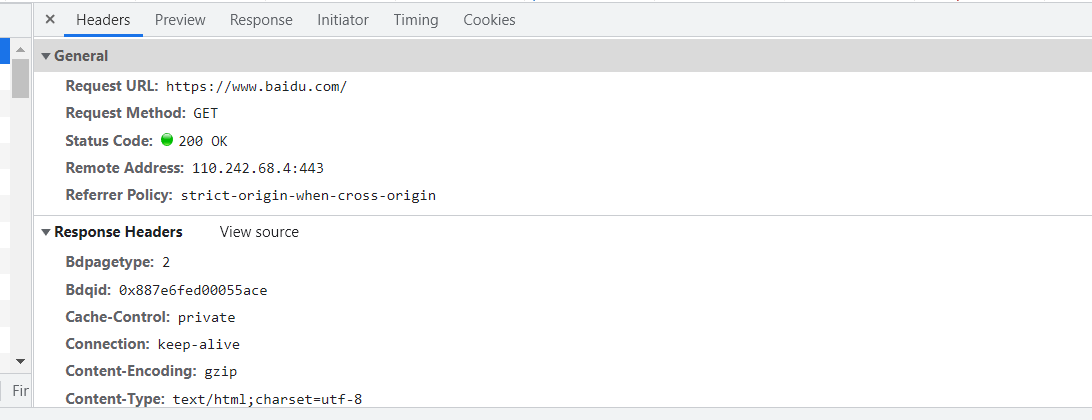Image resolution: width=1092 pixels, height=420 pixels.
Task: Switch to the Response tab
Action: click(261, 20)
